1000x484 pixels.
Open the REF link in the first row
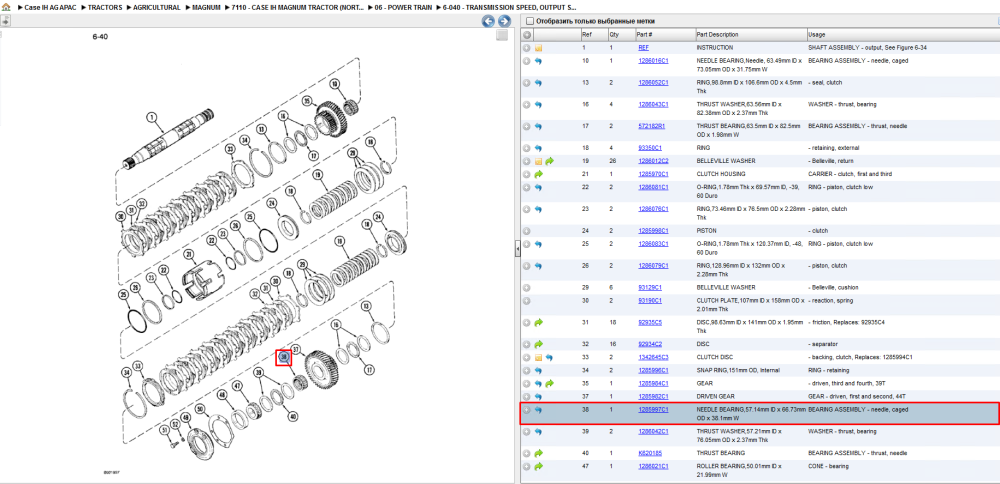pos(643,48)
